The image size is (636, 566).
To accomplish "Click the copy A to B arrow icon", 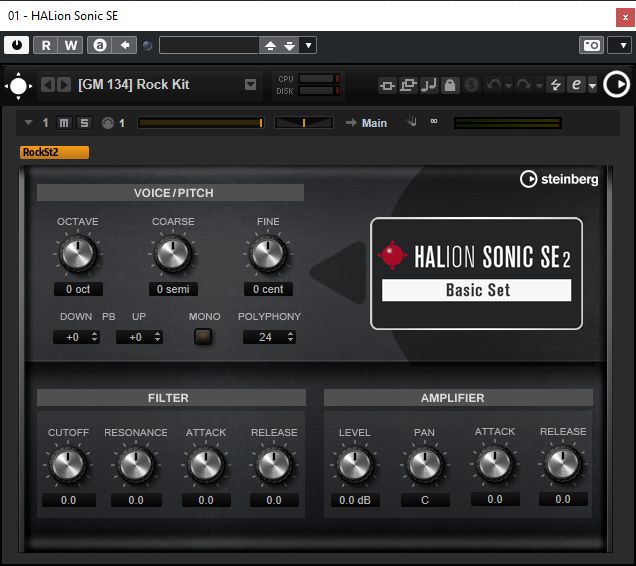I will pos(125,45).
